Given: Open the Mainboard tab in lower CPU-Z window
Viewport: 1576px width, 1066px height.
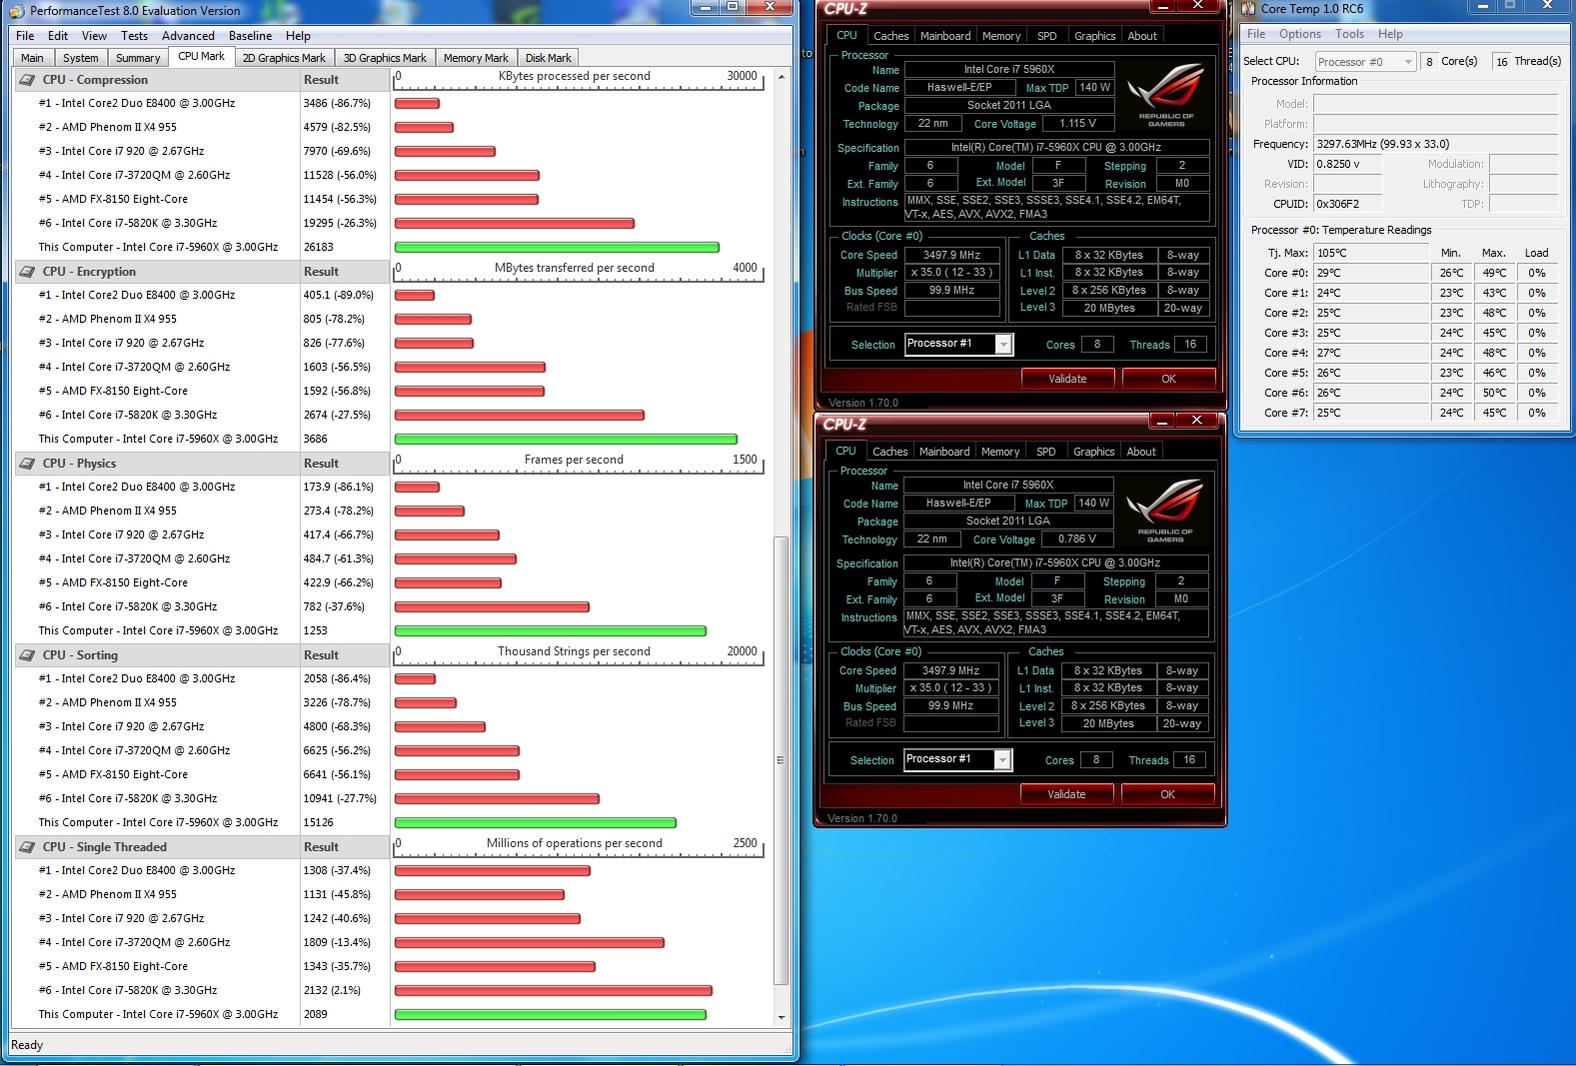Looking at the screenshot, I should click(x=944, y=452).
